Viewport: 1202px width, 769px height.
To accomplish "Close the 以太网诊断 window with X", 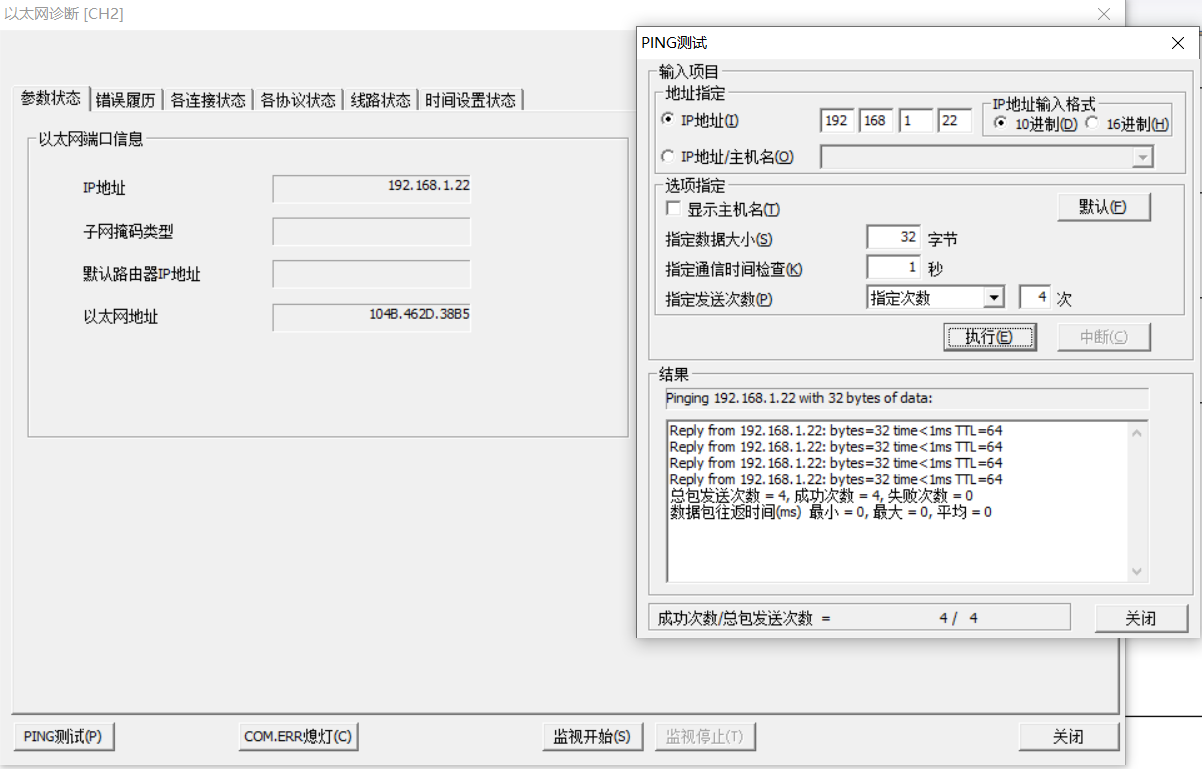I will (x=1104, y=14).
